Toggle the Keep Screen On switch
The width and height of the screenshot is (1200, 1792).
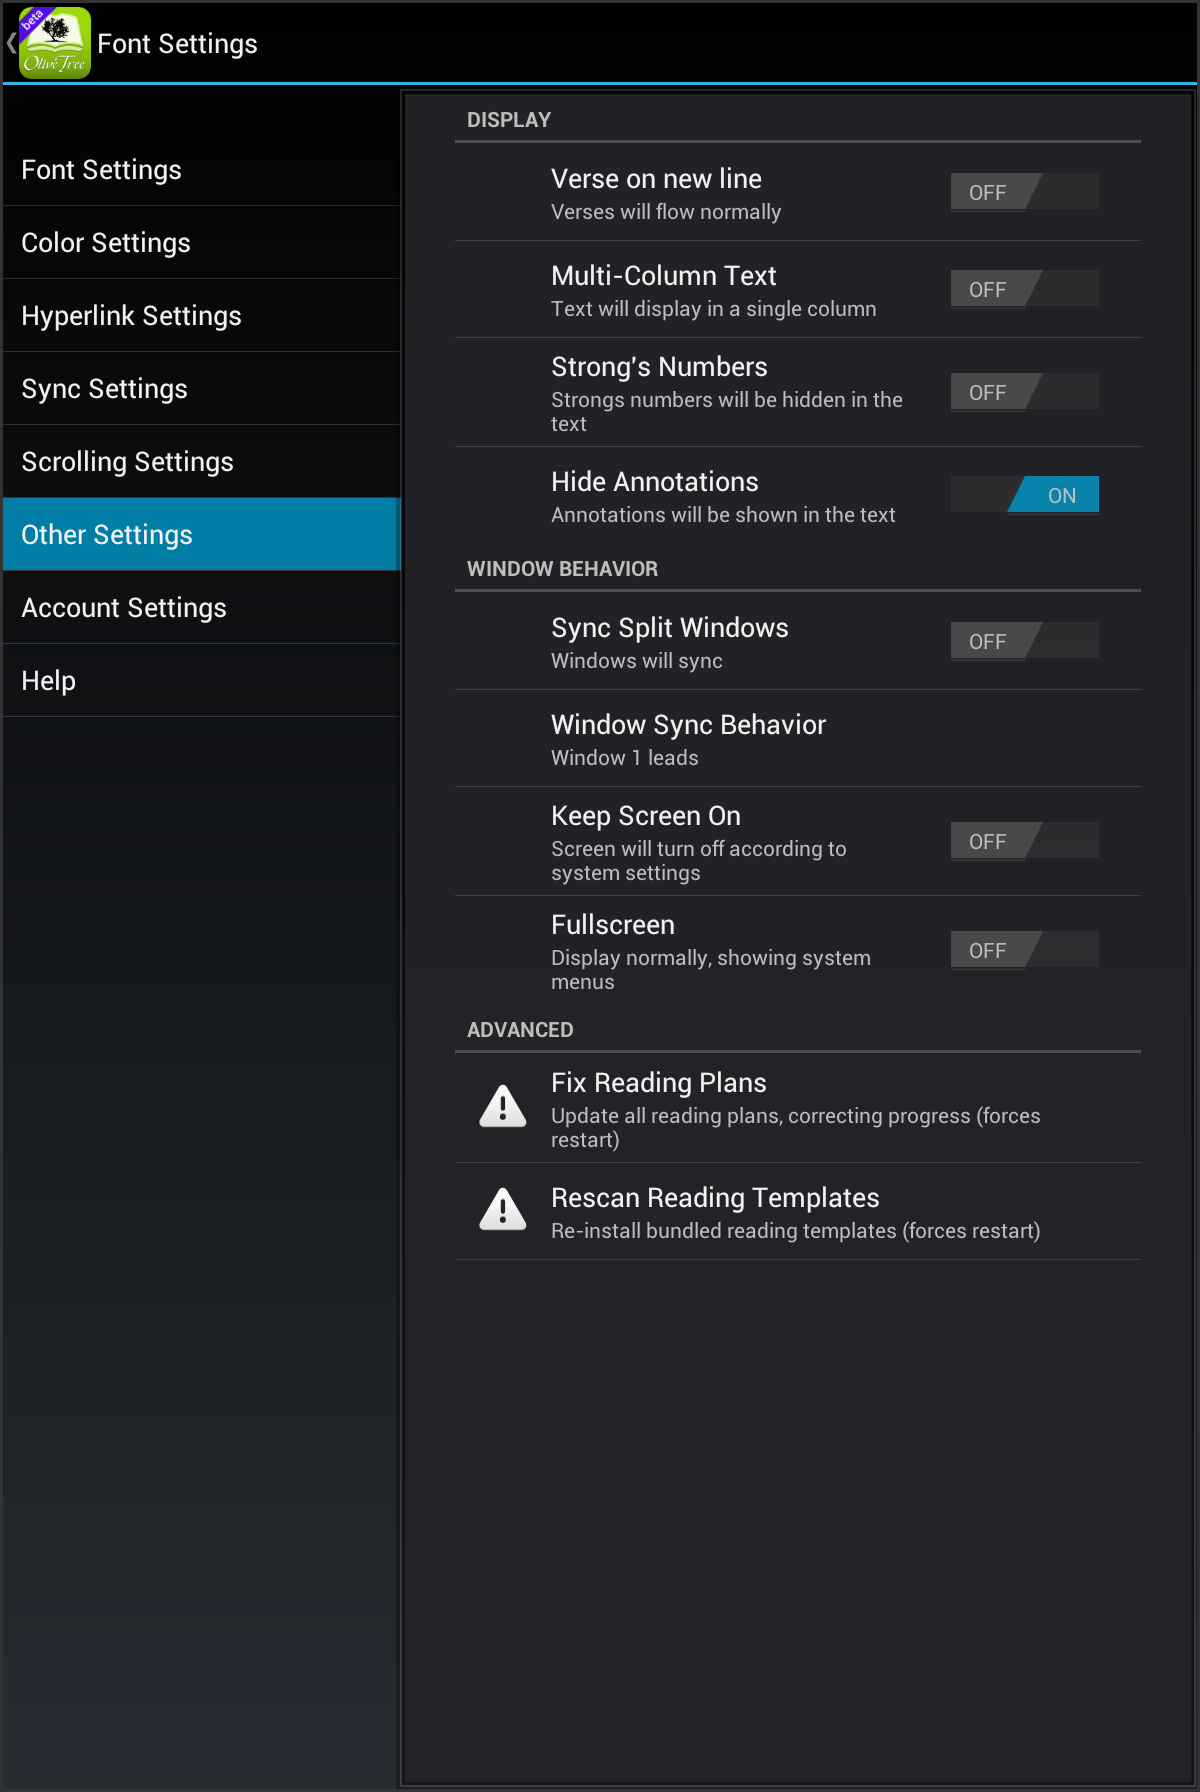(x=1024, y=841)
